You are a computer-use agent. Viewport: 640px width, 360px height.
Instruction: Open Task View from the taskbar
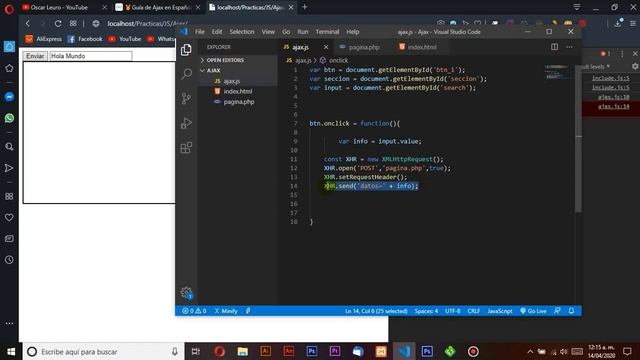[196, 351]
